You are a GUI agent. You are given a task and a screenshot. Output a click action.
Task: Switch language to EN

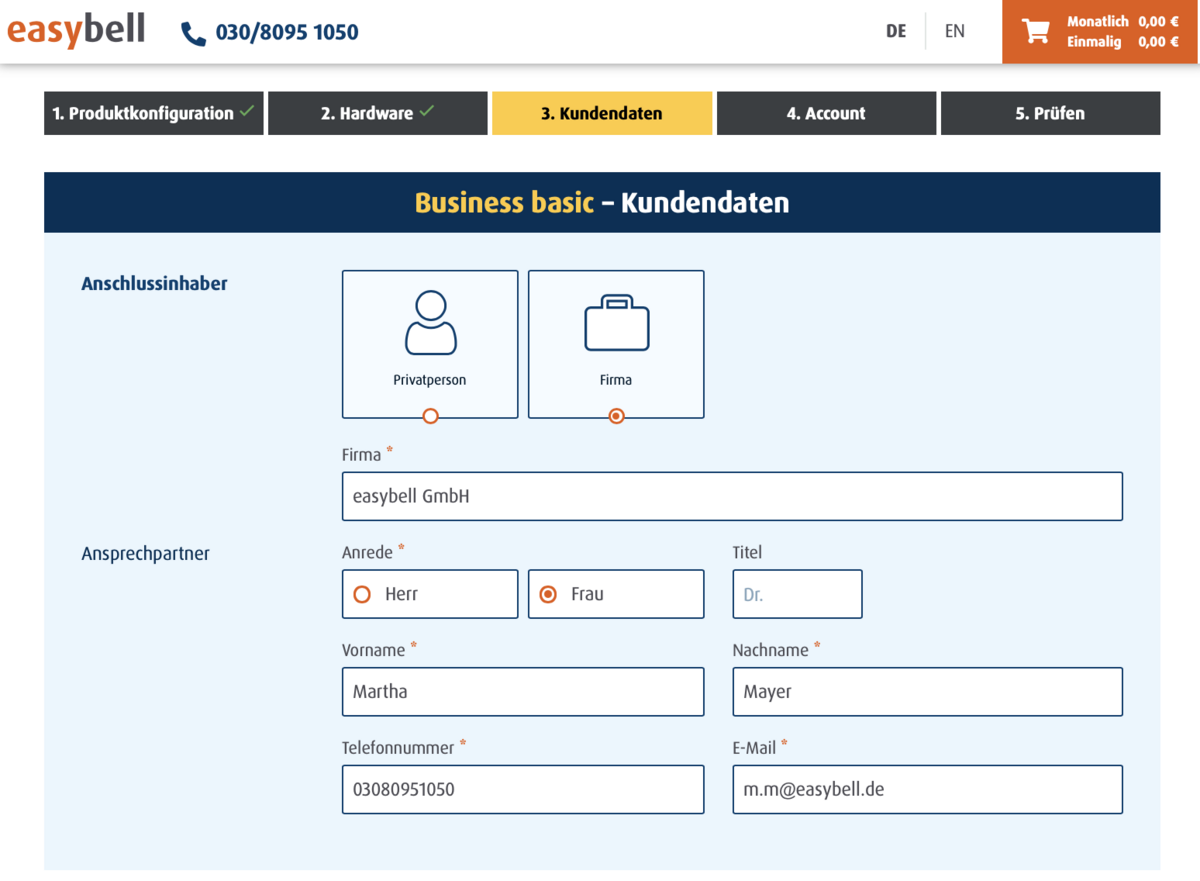point(954,31)
